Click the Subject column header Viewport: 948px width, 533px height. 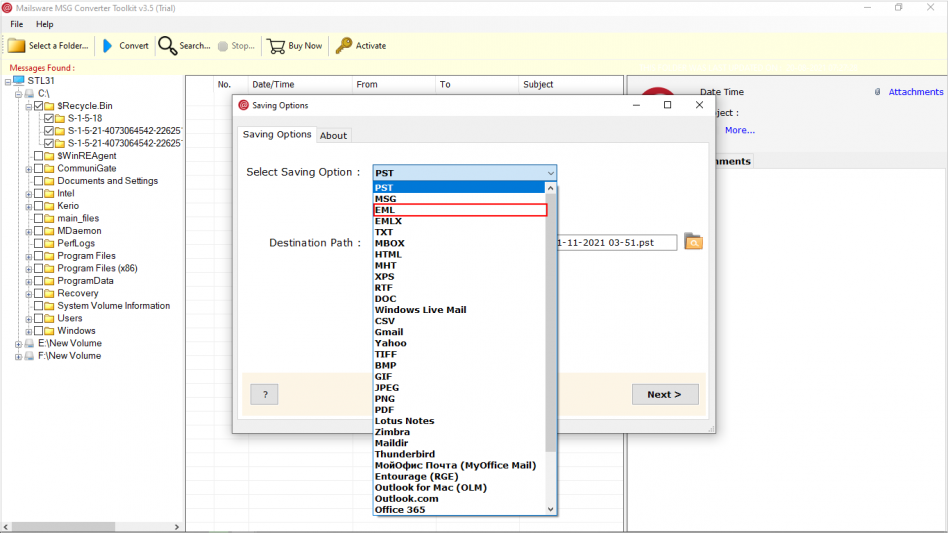[570, 85]
